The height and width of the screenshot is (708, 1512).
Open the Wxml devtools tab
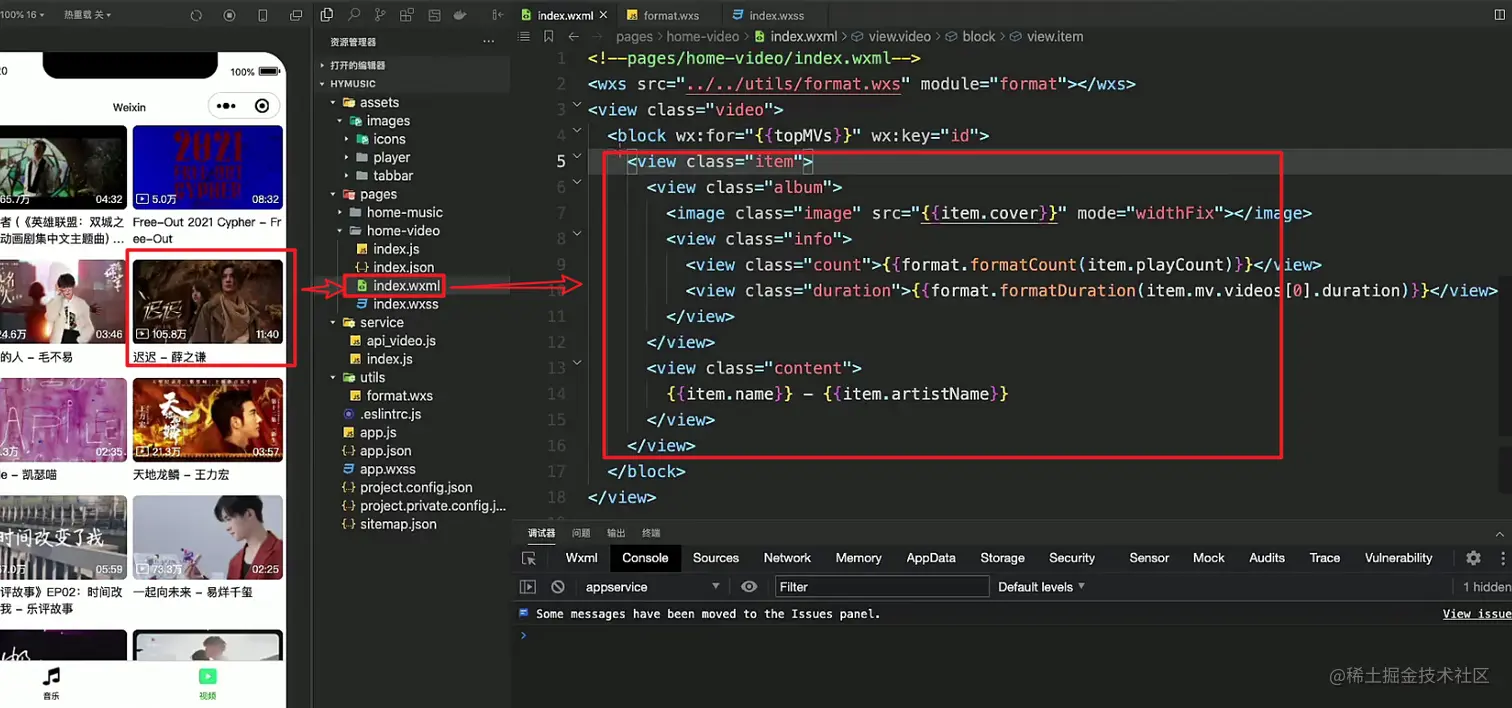point(581,558)
